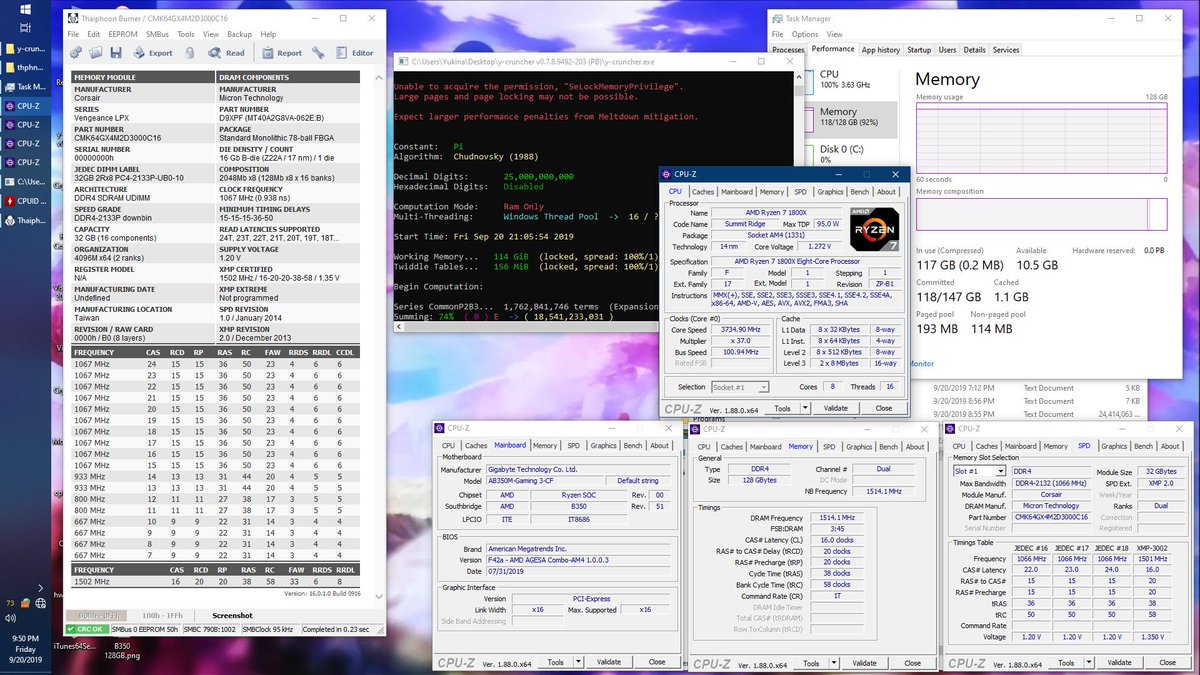1200x675 pixels.
Task: Open Tools dropdown arrow in CPU-Z processor window
Action: point(803,408)
